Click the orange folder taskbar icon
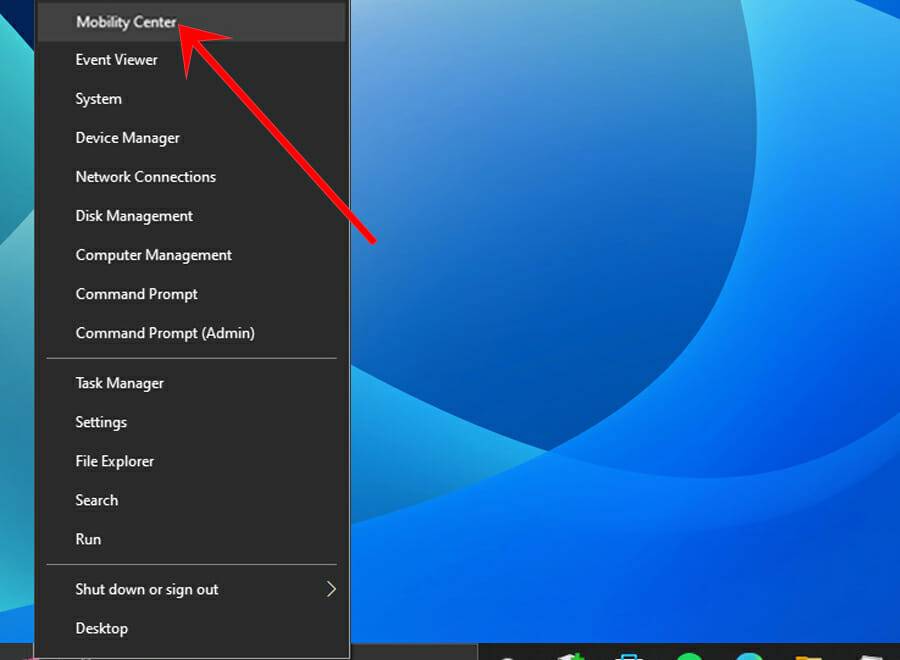The image size is (900, 660). pos(810,655)
